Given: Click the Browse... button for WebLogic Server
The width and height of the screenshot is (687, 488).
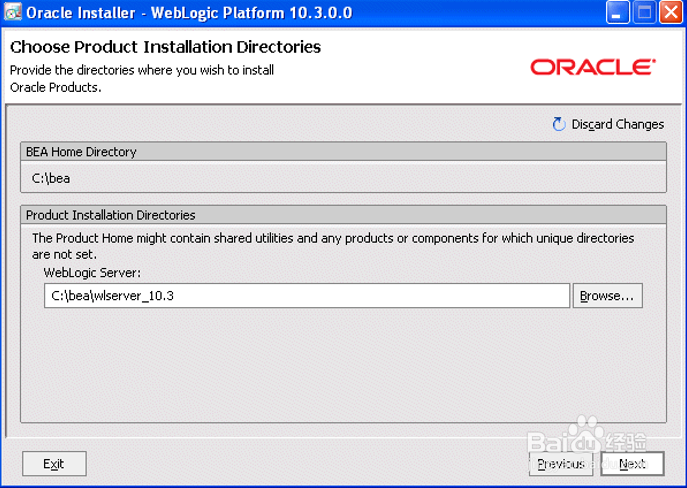Looking at the screenshot, I should pyautogui.click(x=607, y=296).
